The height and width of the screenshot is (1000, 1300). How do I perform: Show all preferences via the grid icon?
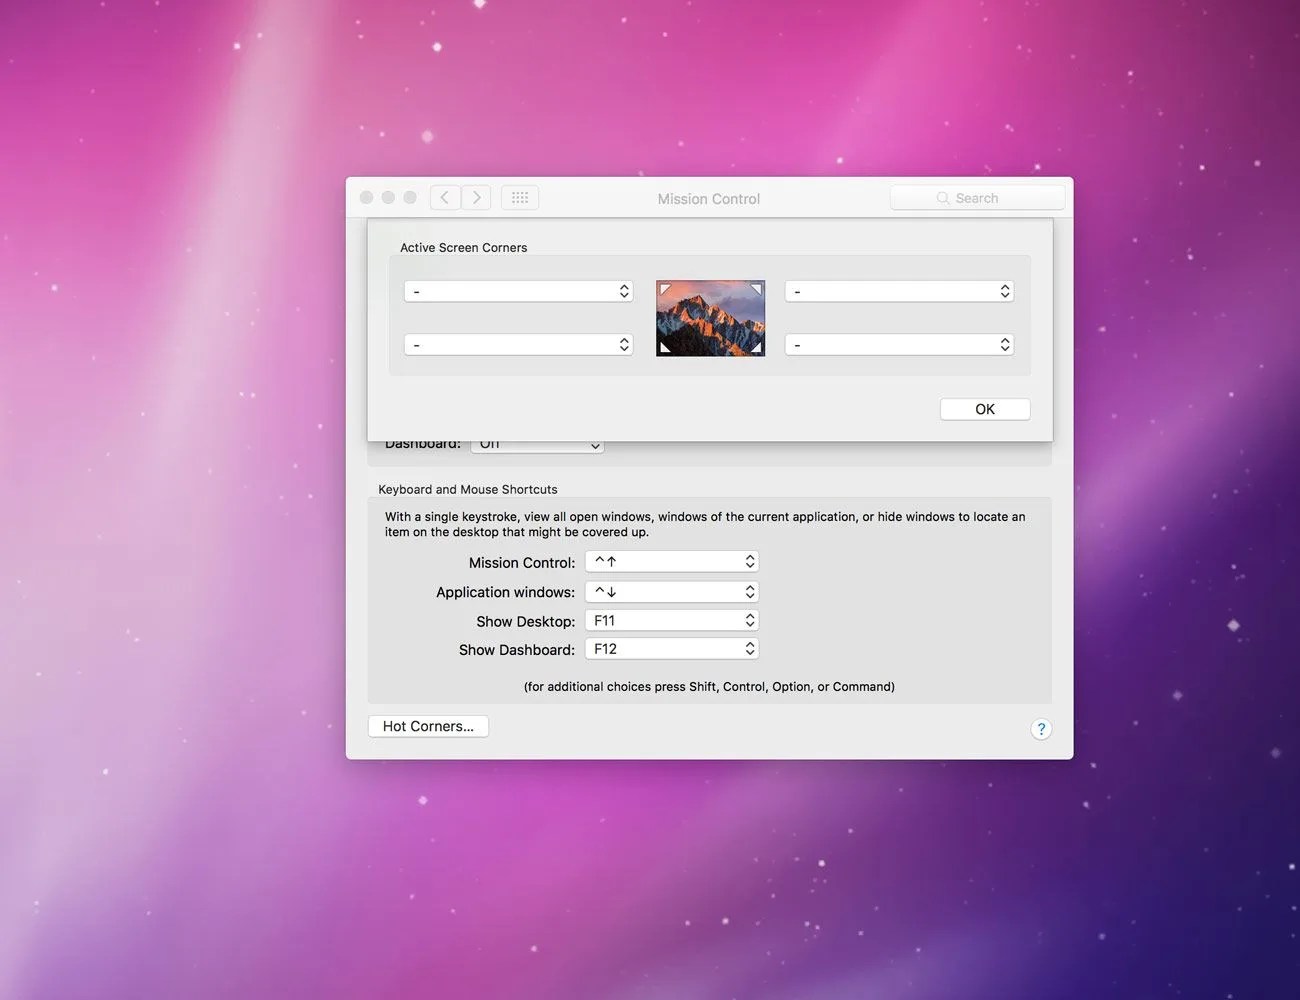(520, 198)
